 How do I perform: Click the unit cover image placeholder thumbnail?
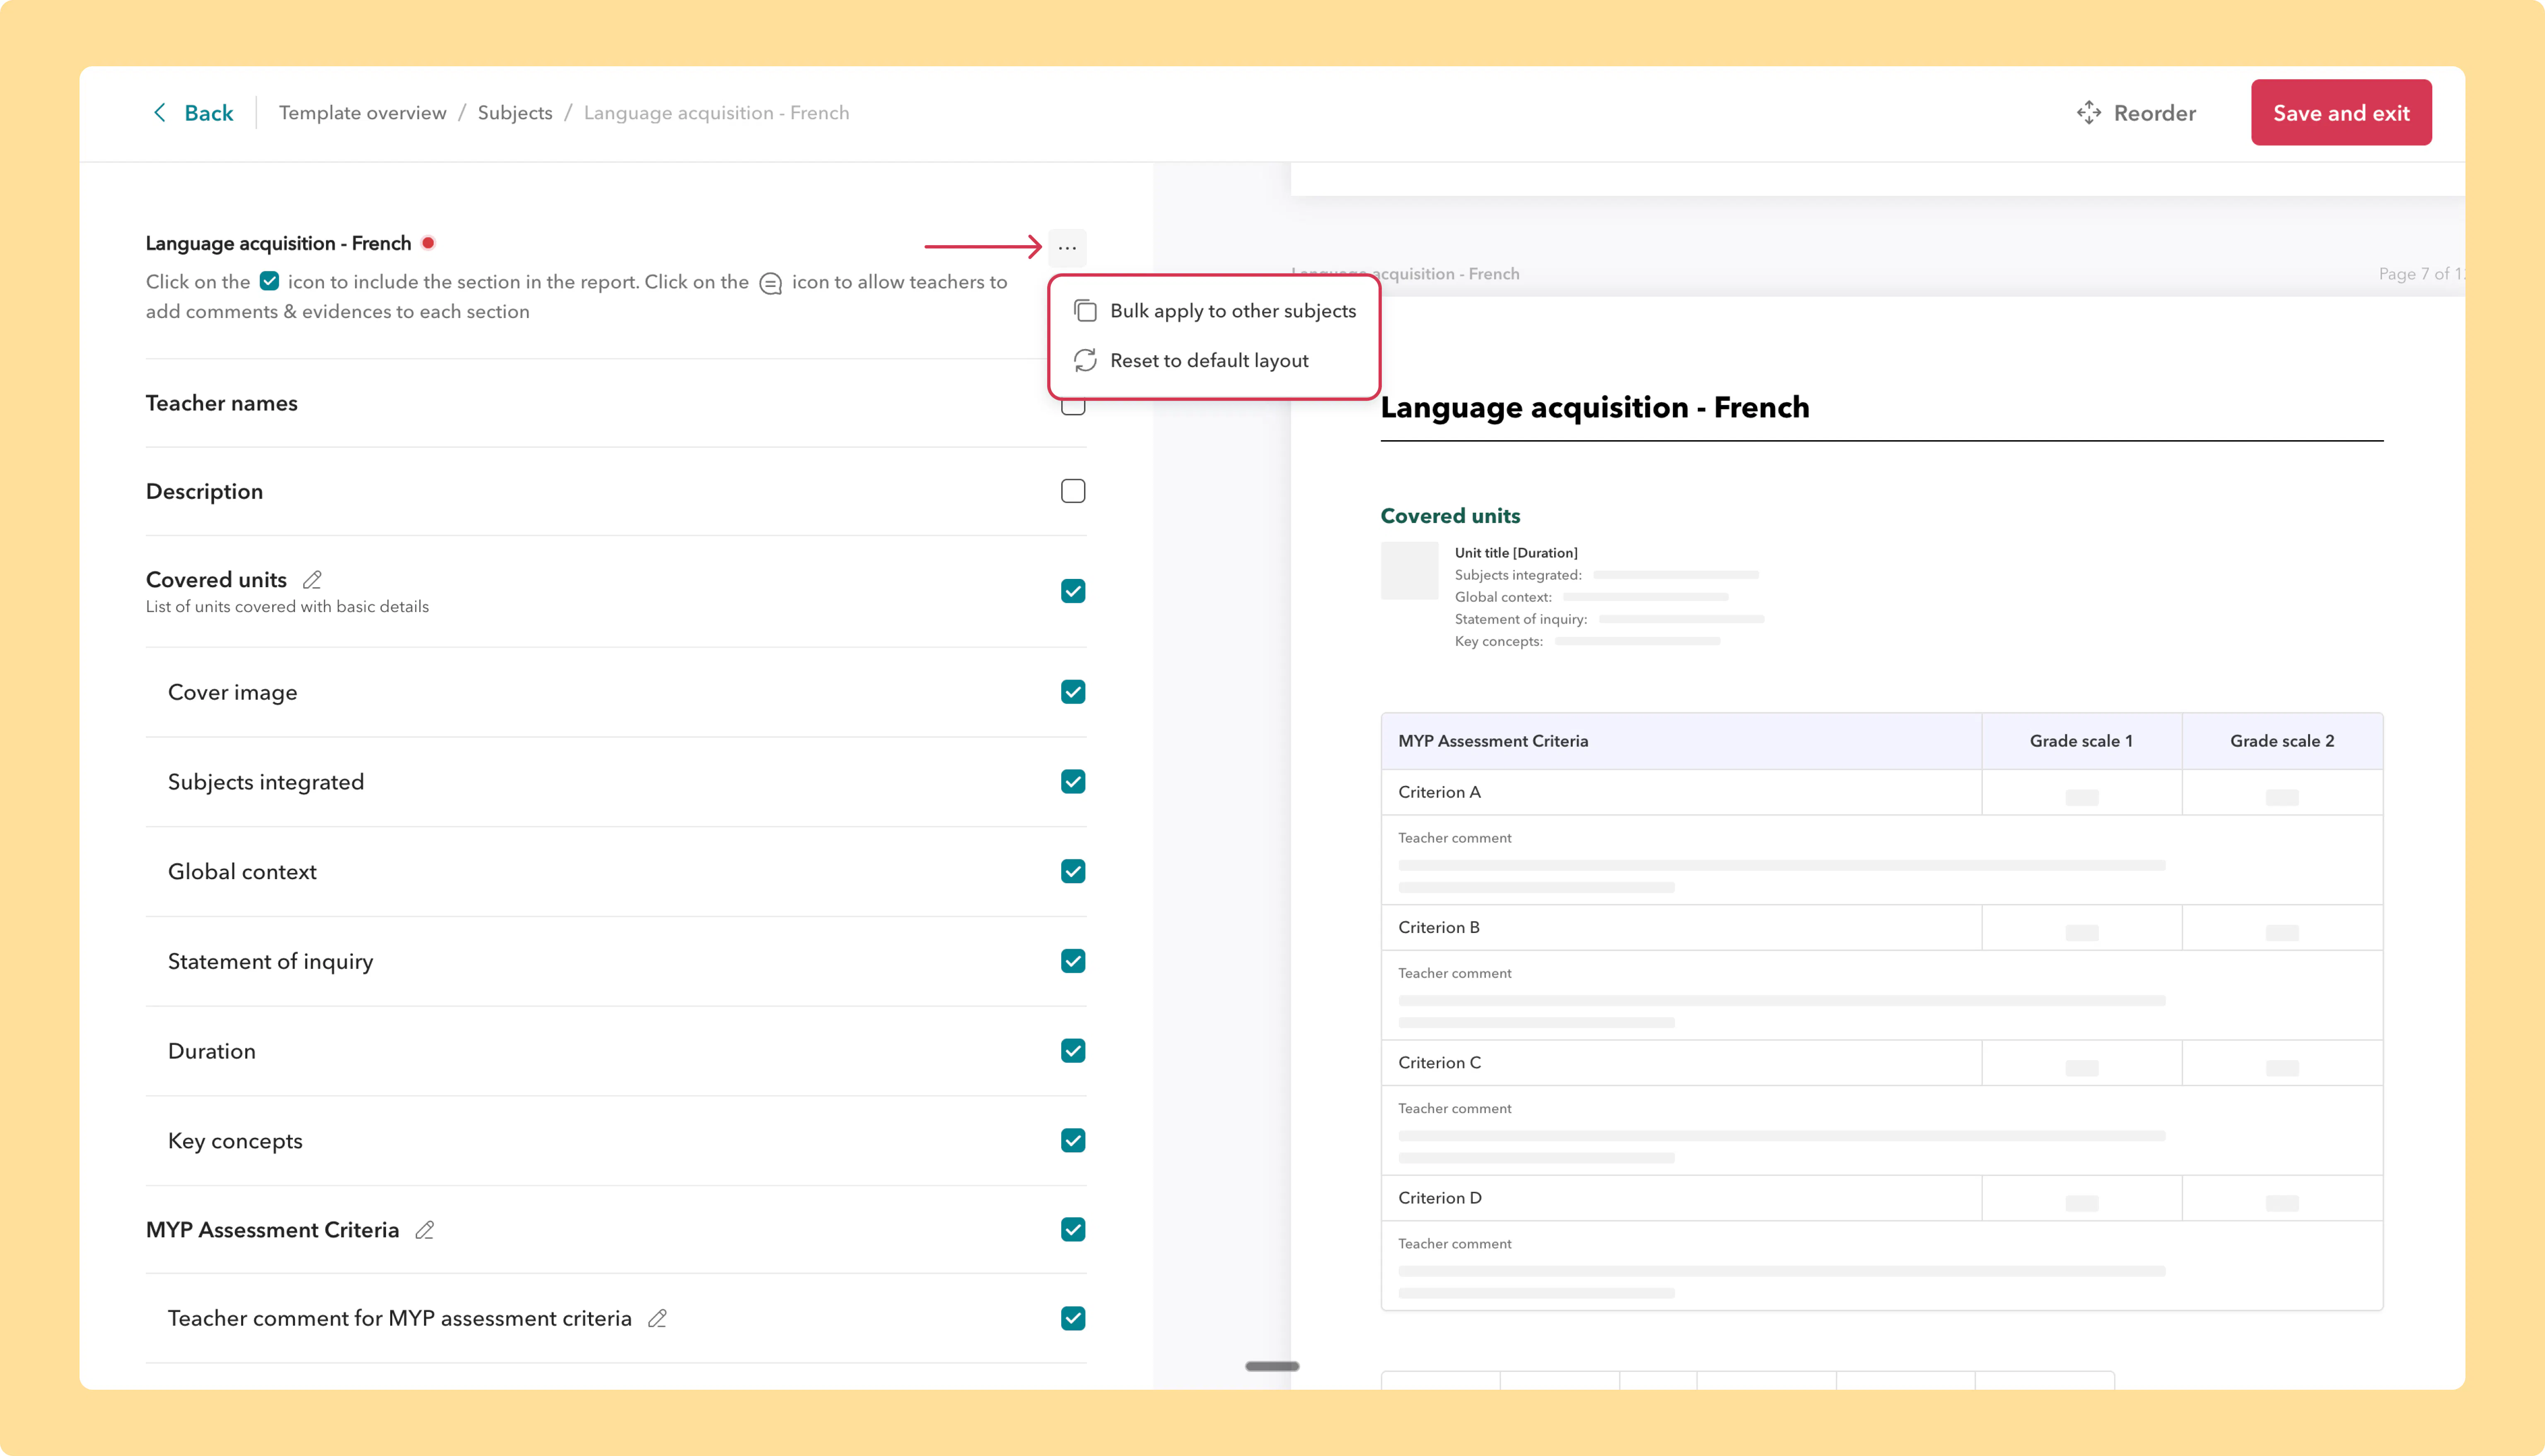click(1410, 571)
